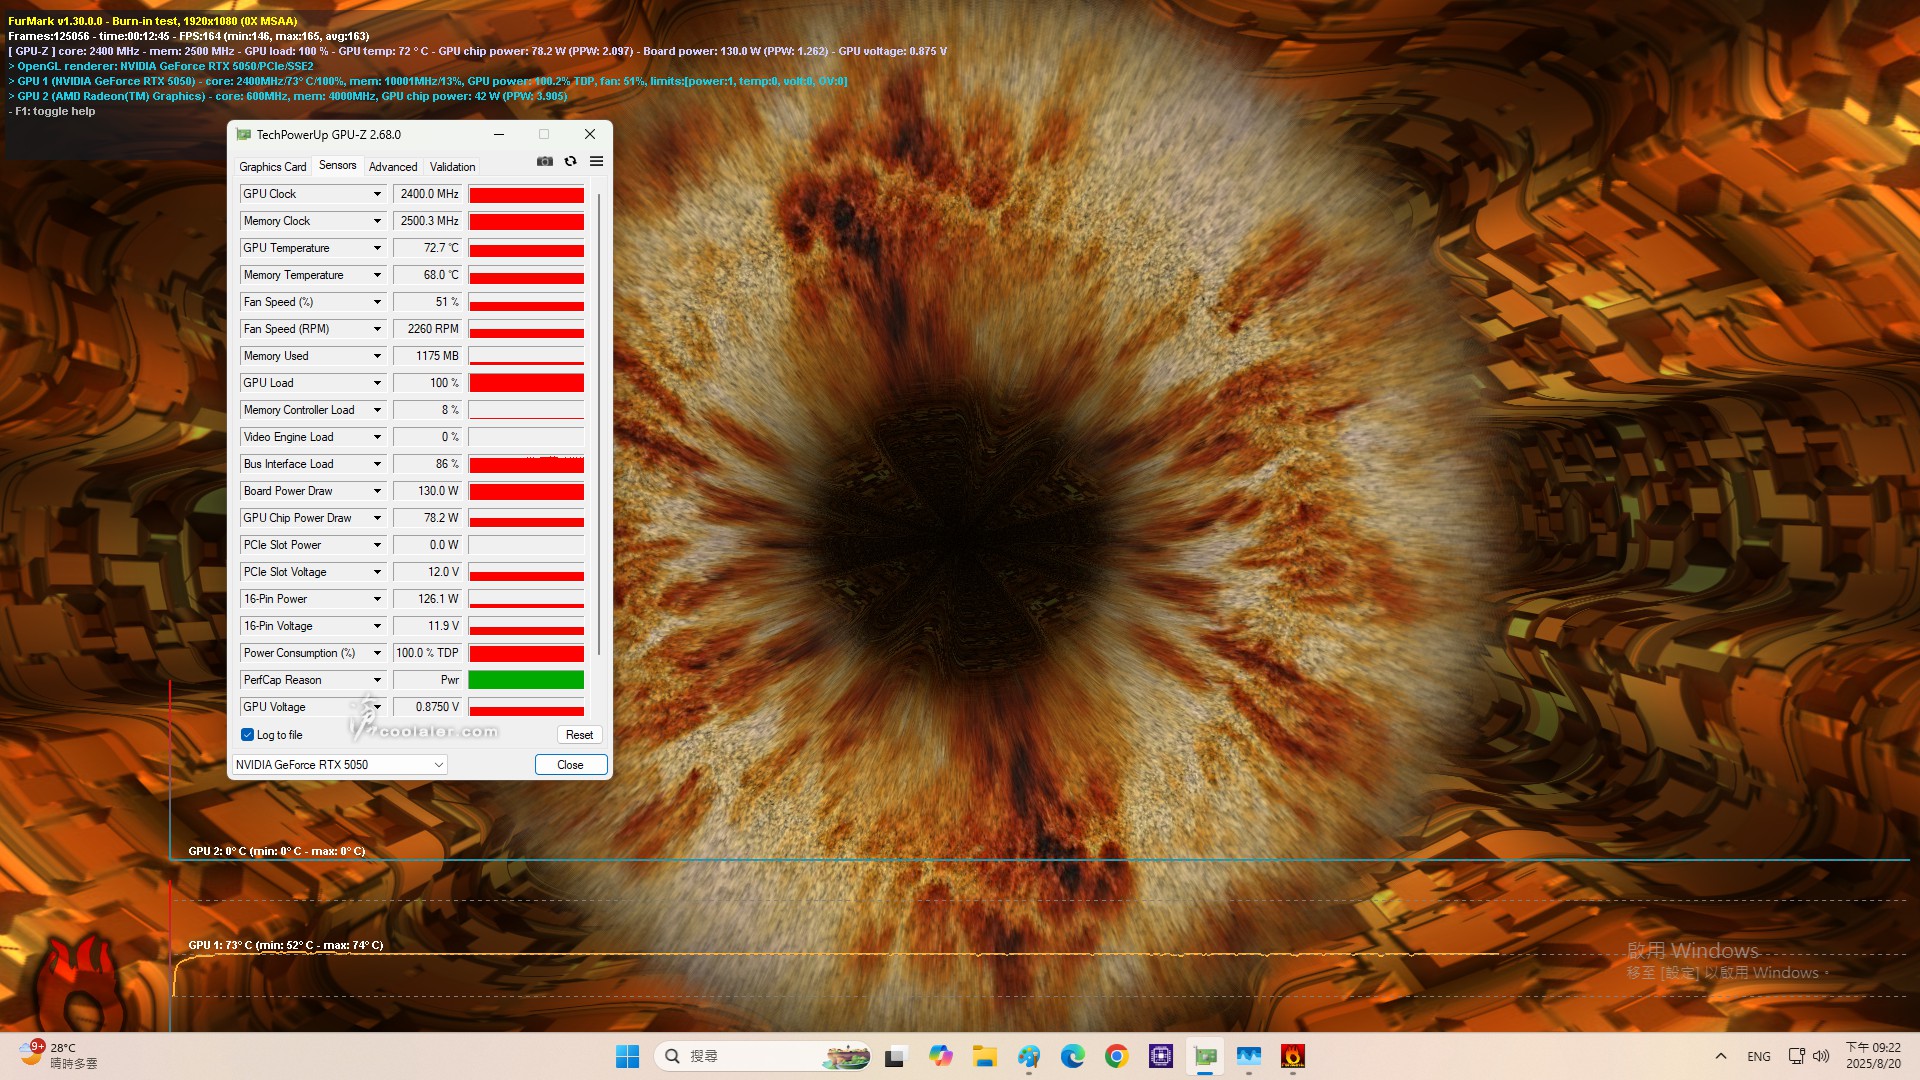Image resolution: width=1920 pixels, height=1080 pixels.
Task: Click the Power Consumption value 100.0 % TDP
Action: pos(428,653)
